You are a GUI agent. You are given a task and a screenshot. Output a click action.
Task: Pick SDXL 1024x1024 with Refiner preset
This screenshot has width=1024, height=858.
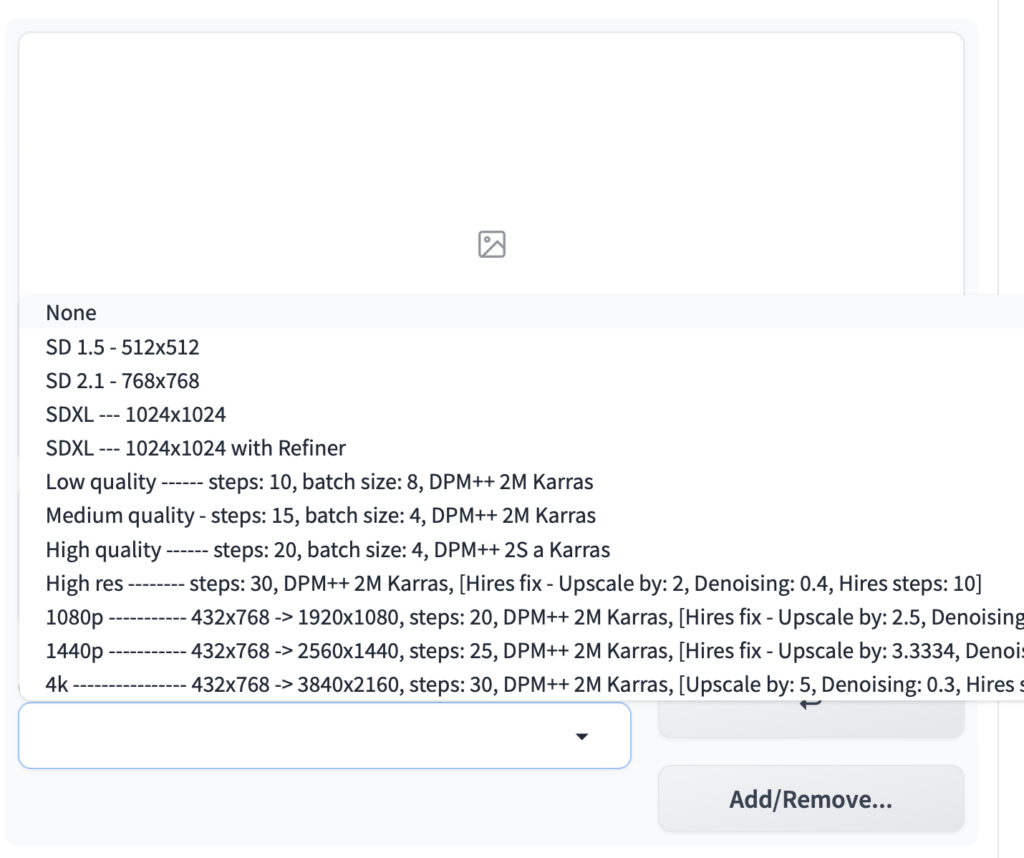[x=522, y=448]
